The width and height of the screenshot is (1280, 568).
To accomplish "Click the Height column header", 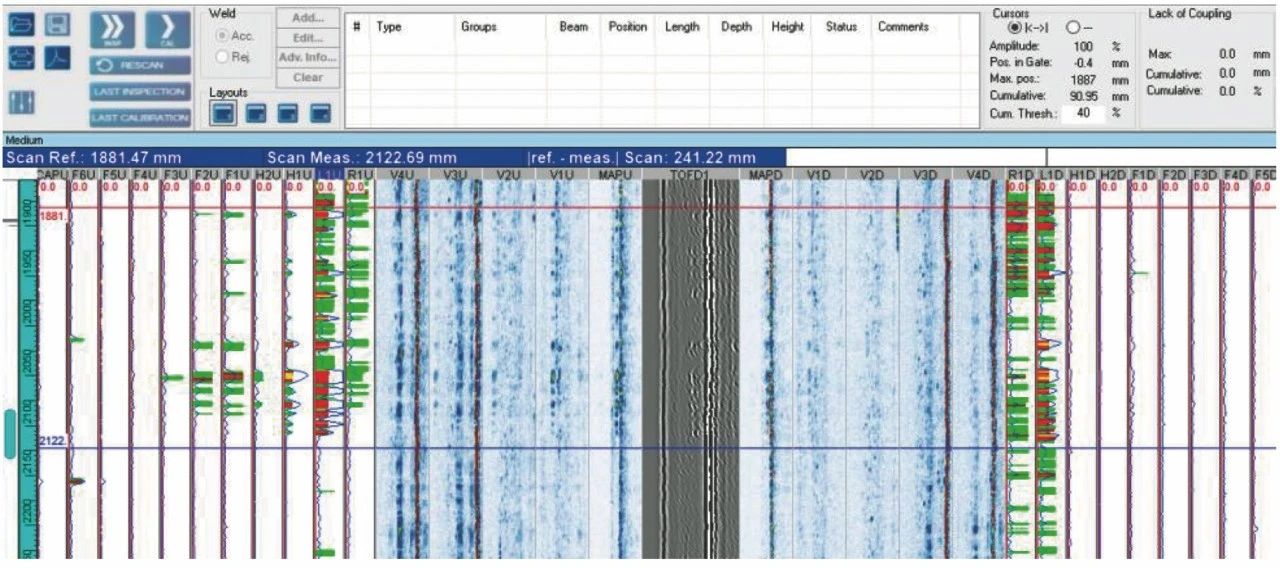I will [x=788, y=27].
